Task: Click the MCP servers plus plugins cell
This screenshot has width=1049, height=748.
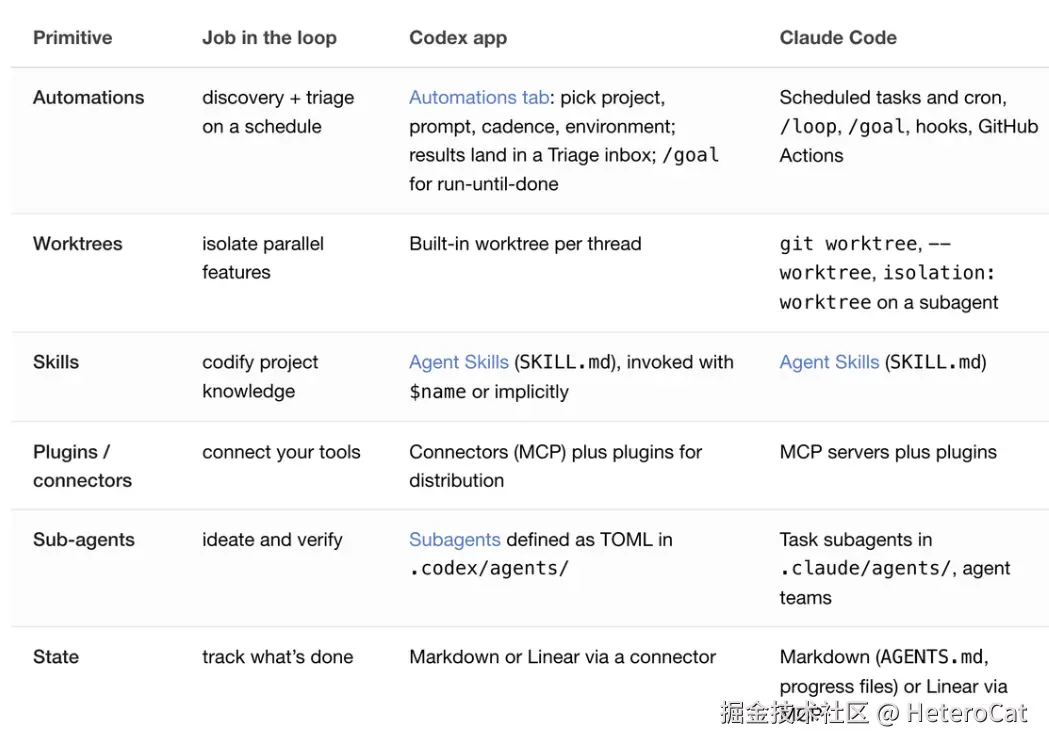Action: tap(888, 452)
